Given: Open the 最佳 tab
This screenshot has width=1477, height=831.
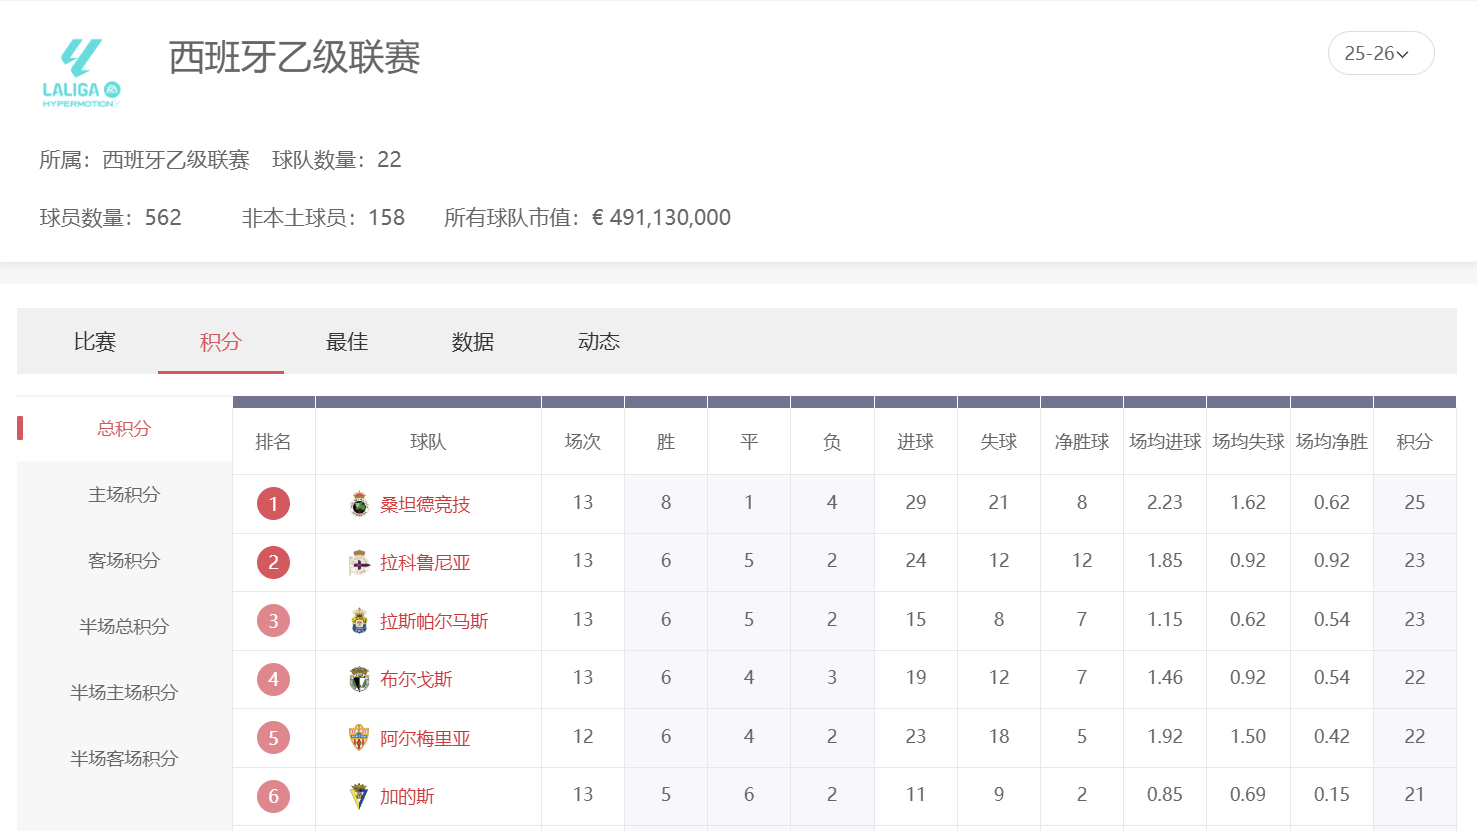Looking at the screenshot, I should pyautogui.click(x=346, y=341).
